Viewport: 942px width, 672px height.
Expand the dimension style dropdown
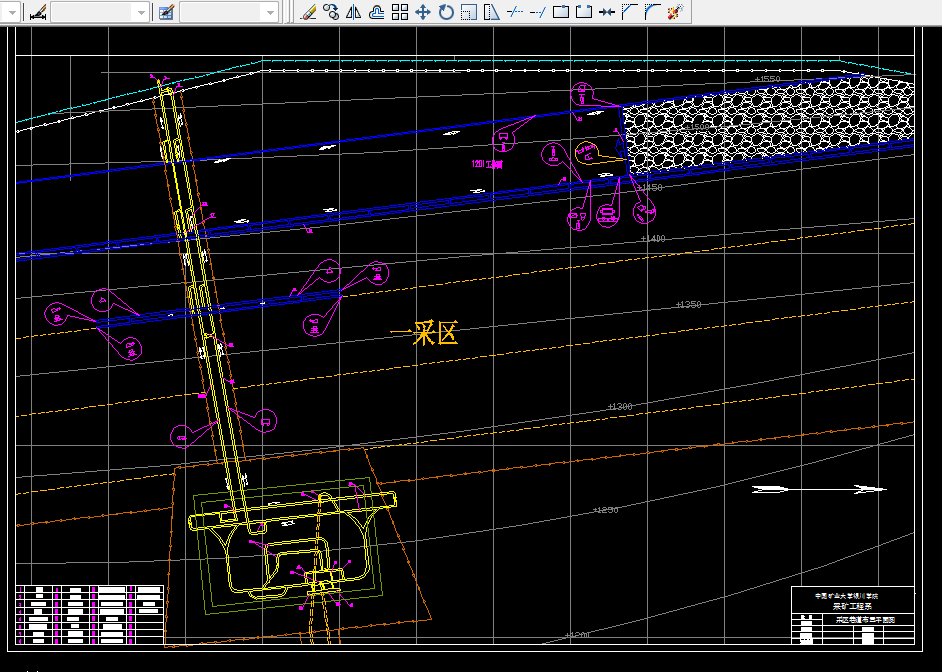click(141, 12)
